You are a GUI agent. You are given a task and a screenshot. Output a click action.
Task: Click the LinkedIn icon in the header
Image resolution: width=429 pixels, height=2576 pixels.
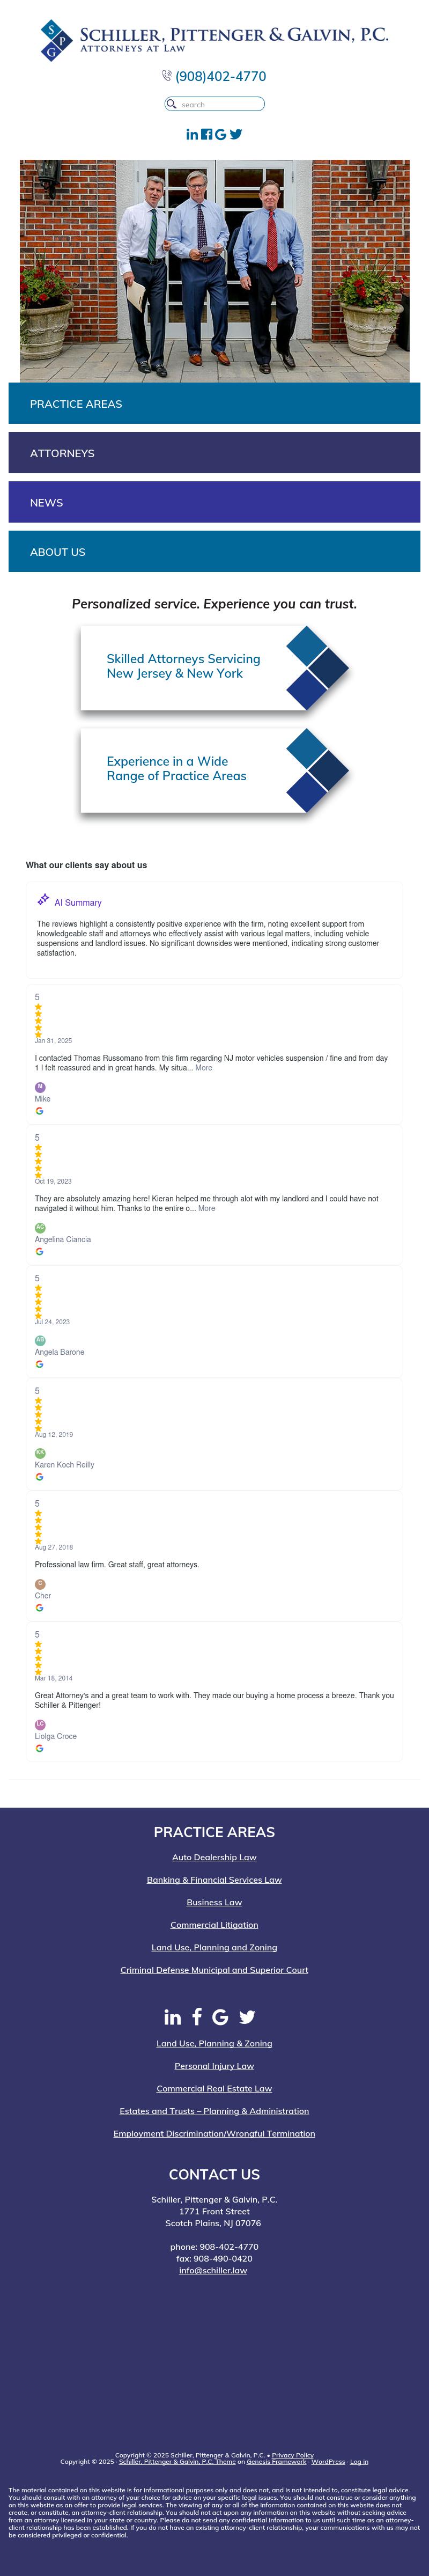(192, 134)
